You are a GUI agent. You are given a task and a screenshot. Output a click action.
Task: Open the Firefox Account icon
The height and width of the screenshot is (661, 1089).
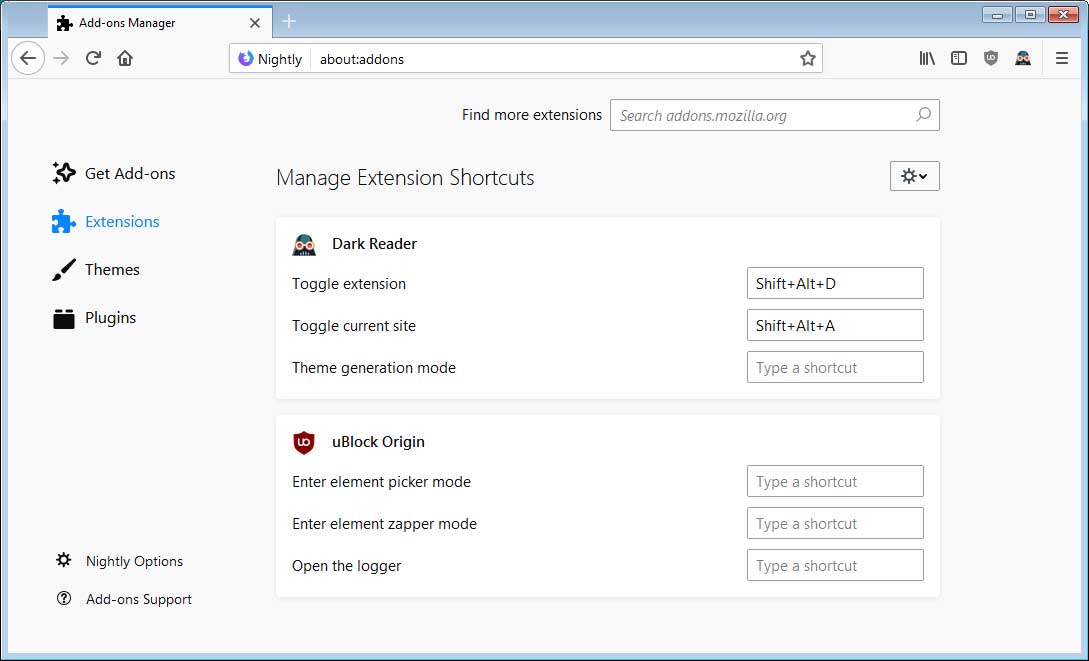click(x=1023, y=58)
